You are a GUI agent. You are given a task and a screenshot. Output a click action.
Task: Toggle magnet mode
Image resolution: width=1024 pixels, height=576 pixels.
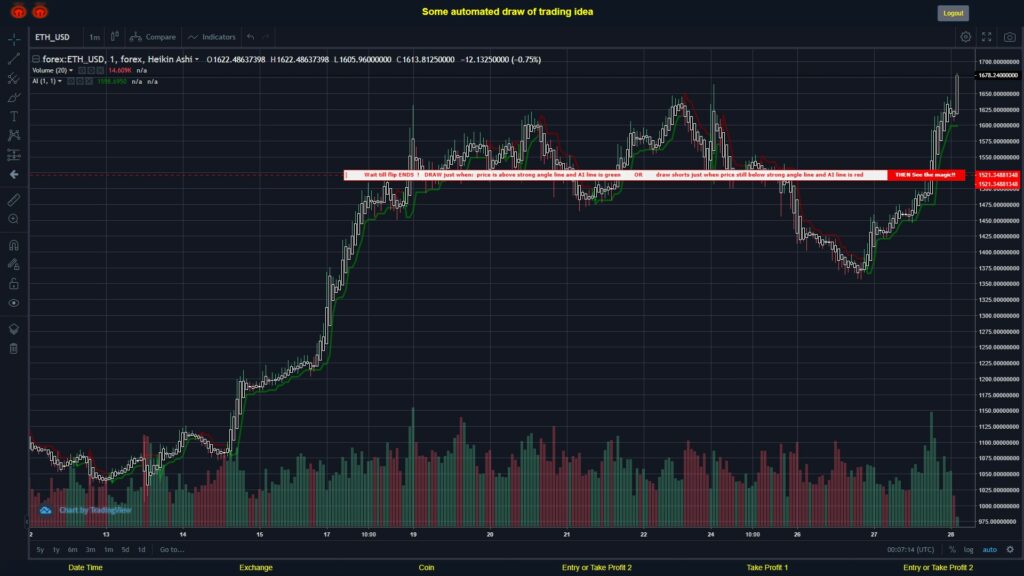pos(14,245)
